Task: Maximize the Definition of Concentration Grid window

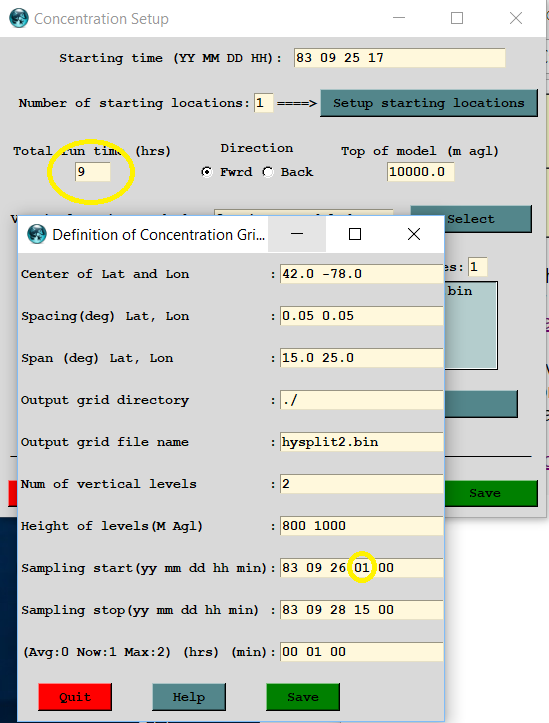Action: click(x=355, y=234)
